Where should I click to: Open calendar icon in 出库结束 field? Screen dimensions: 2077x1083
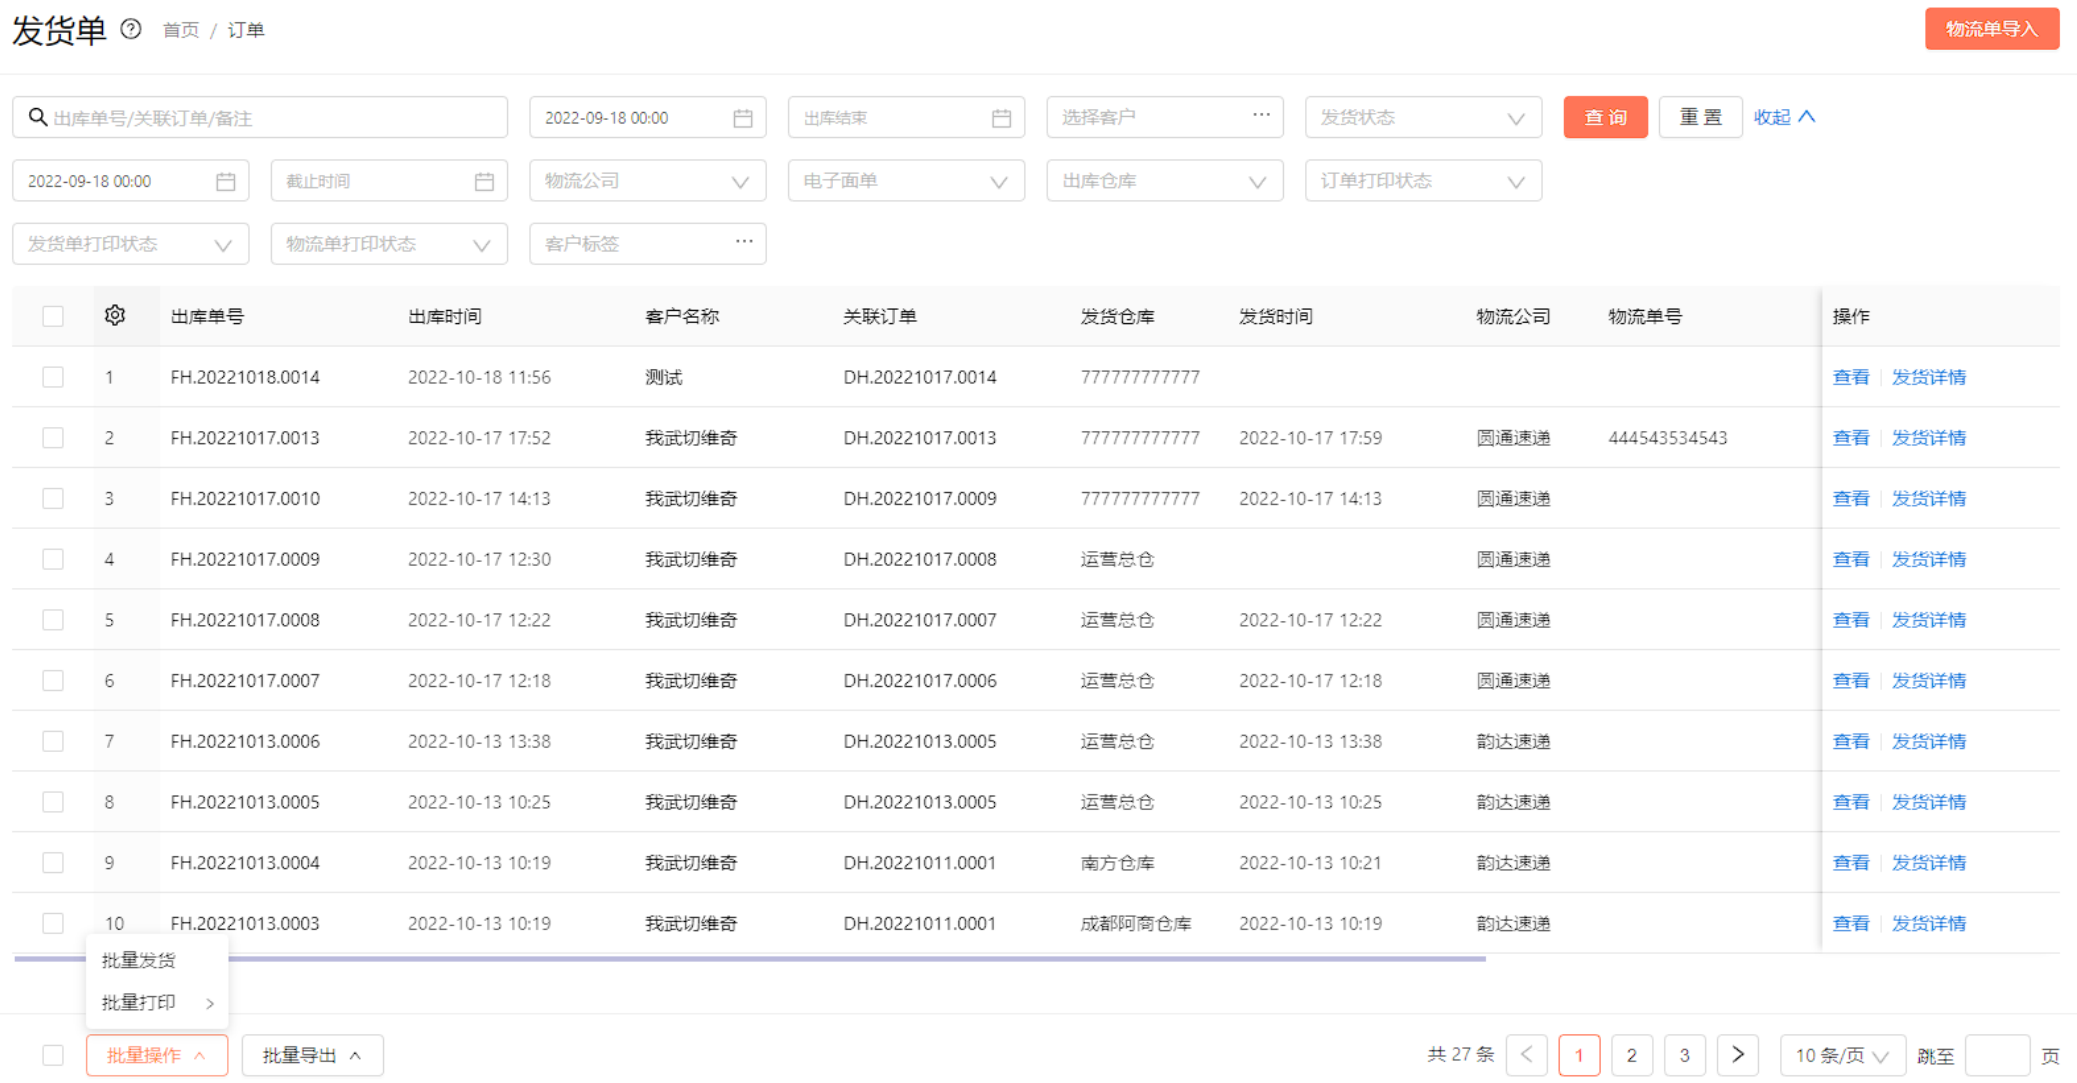(x=1001, y=118)
